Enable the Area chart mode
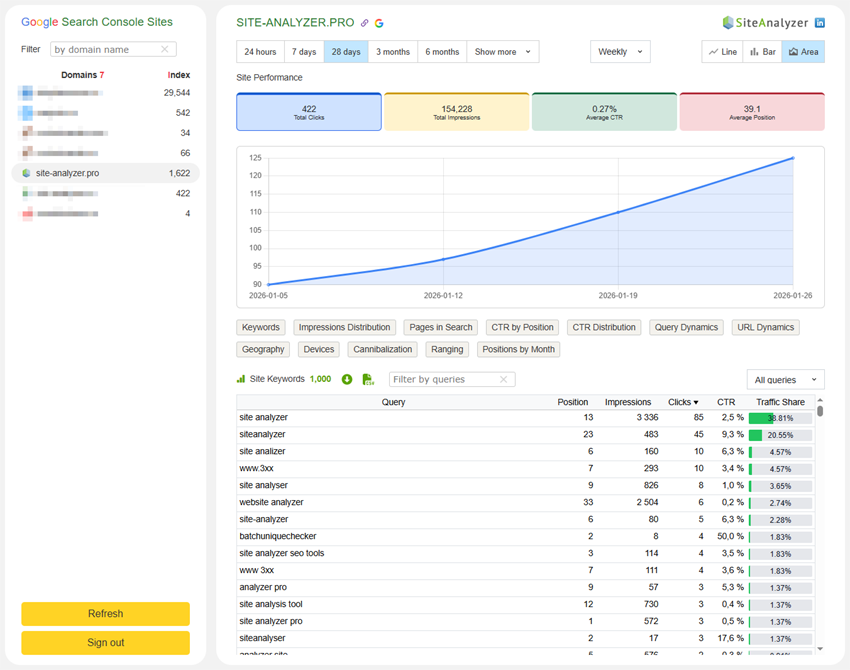 pos(805,50)
